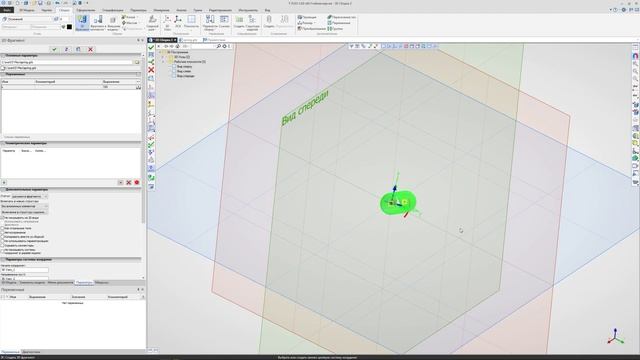Open the Структура изделия ribbon tool
640x360 pixels.
[253, 22]
